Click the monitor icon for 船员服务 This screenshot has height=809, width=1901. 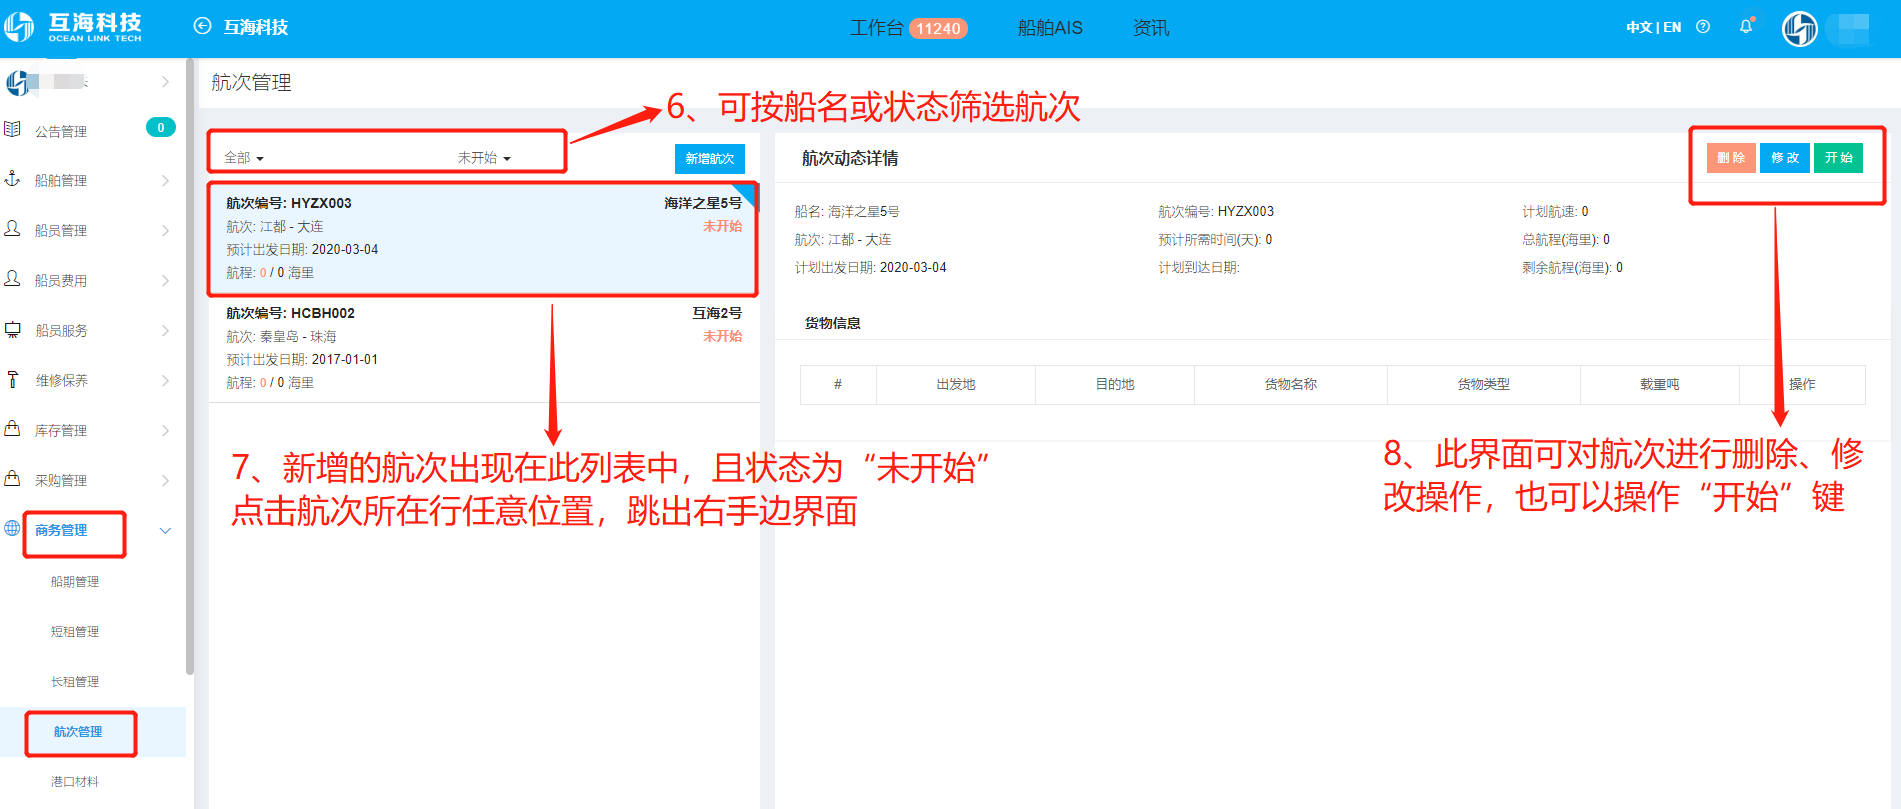pos(13,329)
